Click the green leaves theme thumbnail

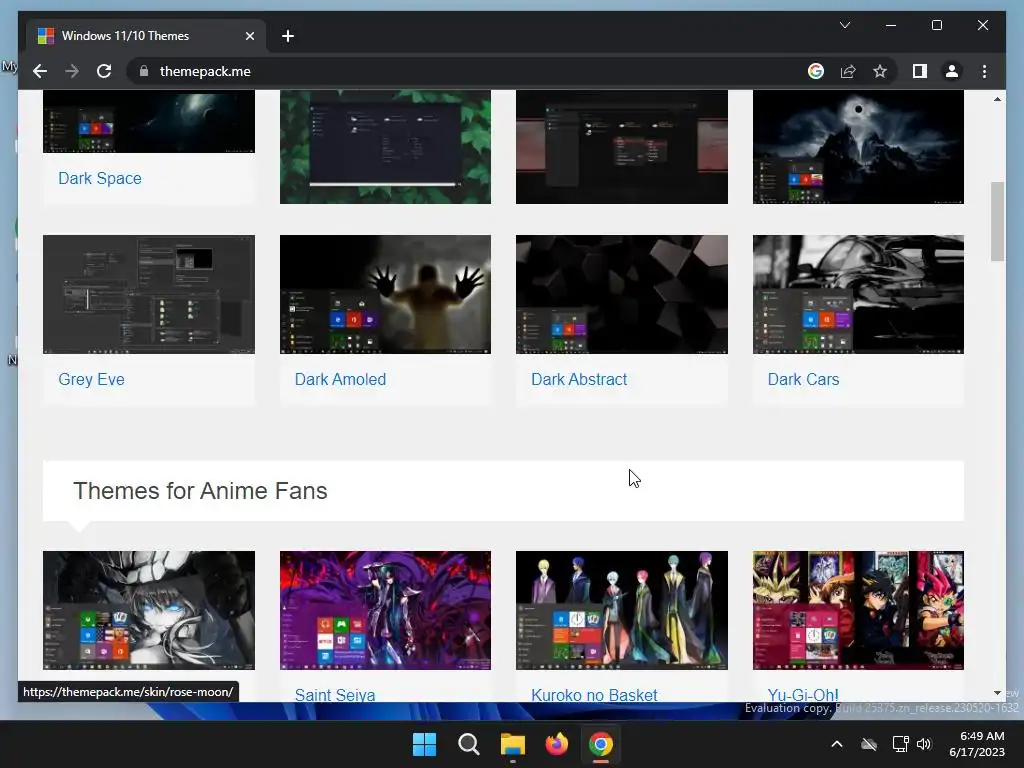click(x=385, y=147)
